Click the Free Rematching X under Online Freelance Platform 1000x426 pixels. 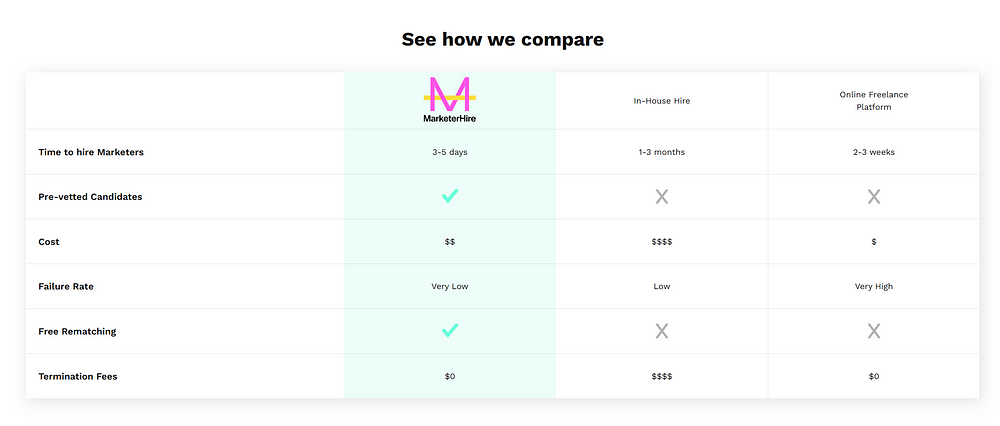tap(873, 331)
